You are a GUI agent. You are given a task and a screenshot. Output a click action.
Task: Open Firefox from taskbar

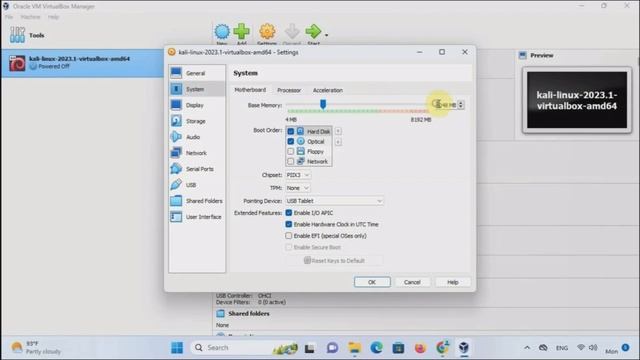pos(420,348)
